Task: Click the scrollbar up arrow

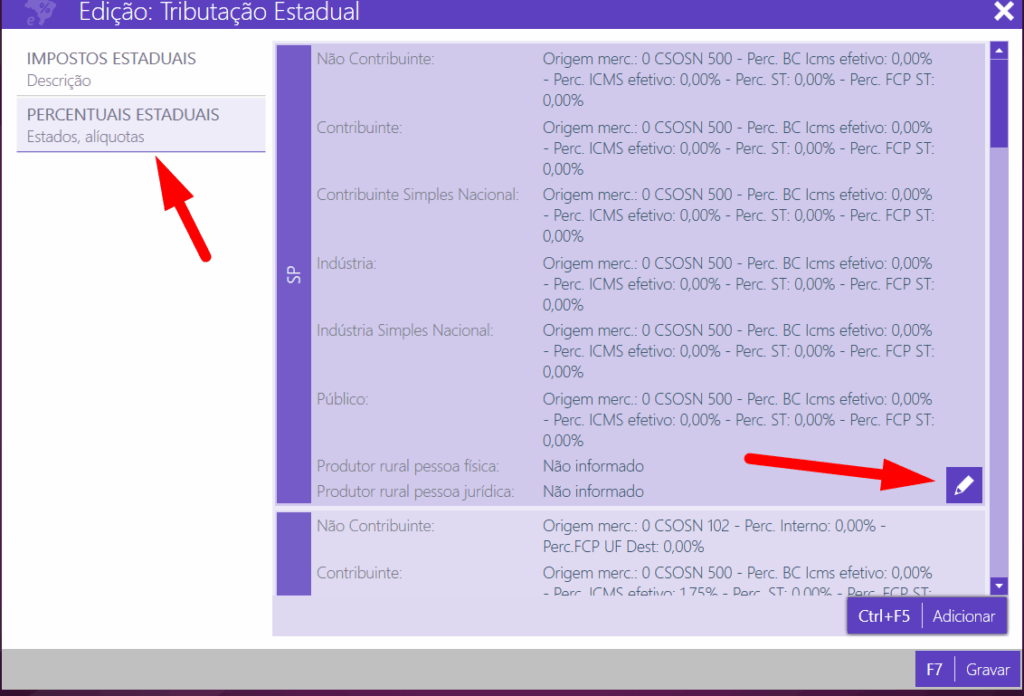Action: [998, 50]
